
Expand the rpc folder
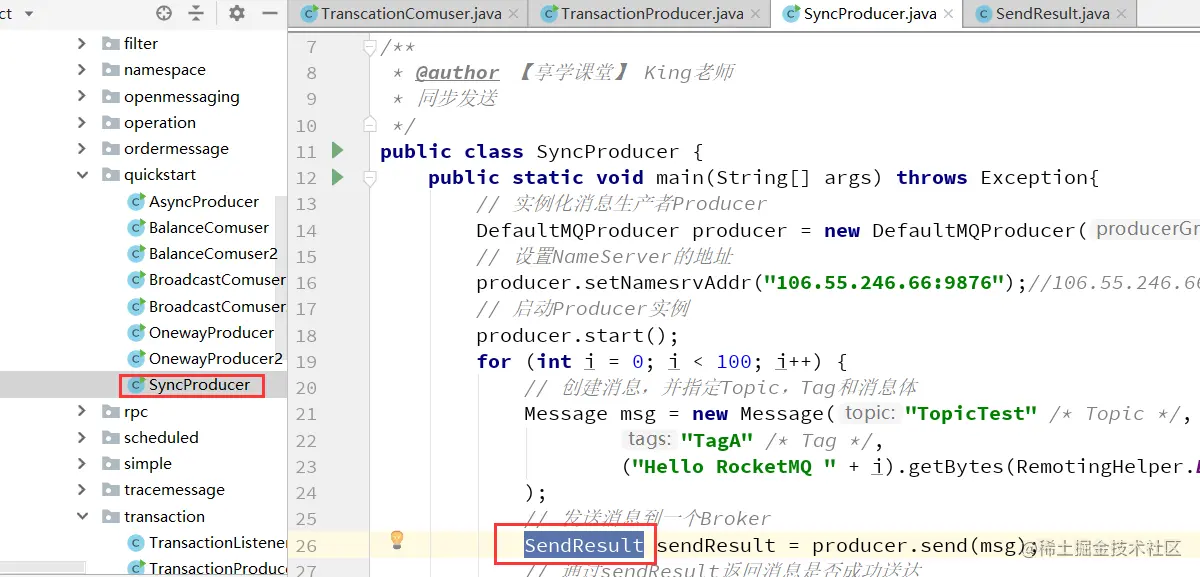(82, 411)
